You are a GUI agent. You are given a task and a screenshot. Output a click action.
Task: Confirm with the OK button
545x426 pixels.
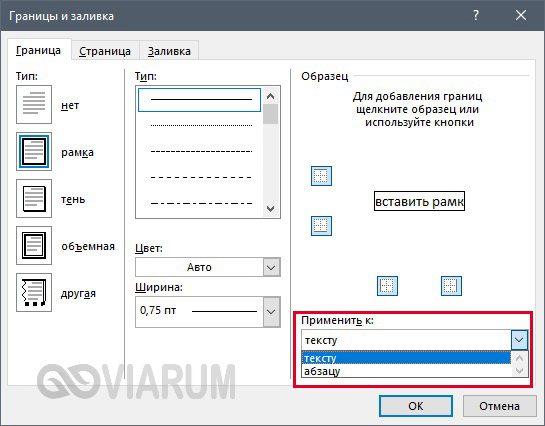[x=416, y=406]
